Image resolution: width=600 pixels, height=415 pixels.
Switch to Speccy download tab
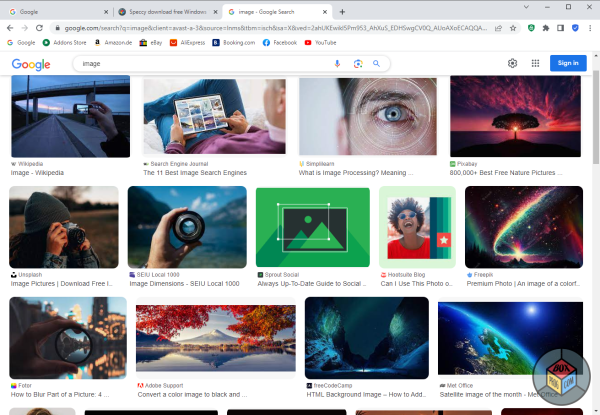168,12
